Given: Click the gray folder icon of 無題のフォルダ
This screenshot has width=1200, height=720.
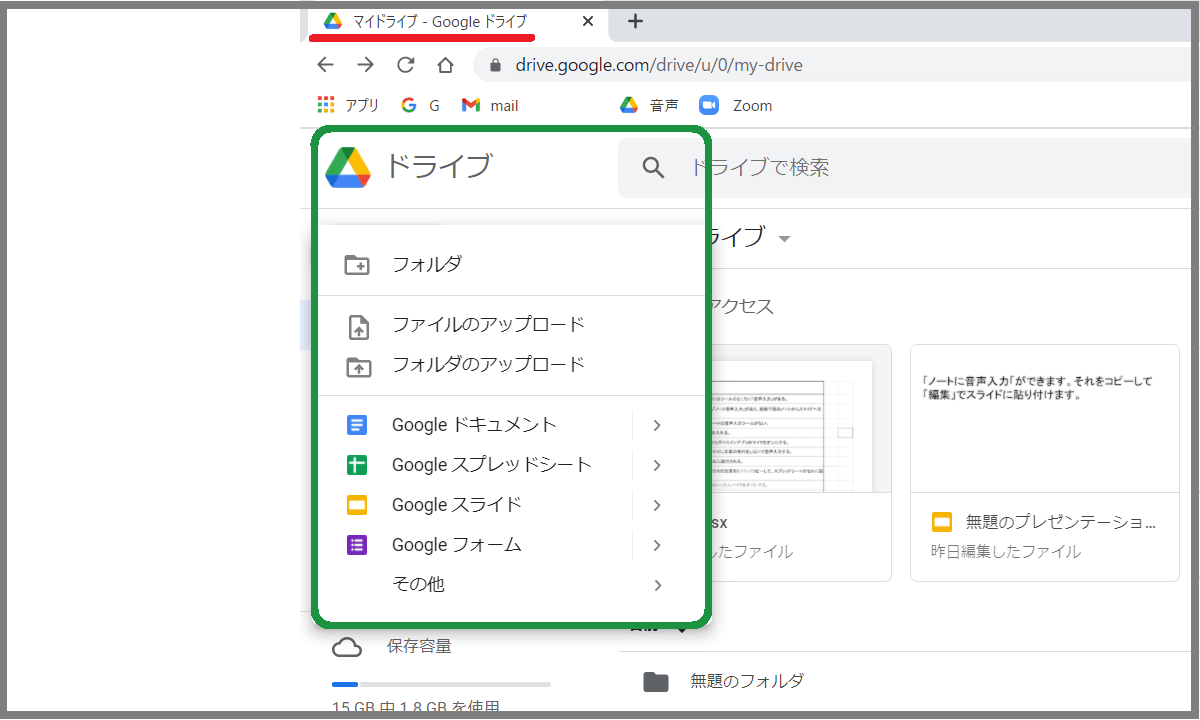Looking at the screenshot, I should tap(655, 682).
